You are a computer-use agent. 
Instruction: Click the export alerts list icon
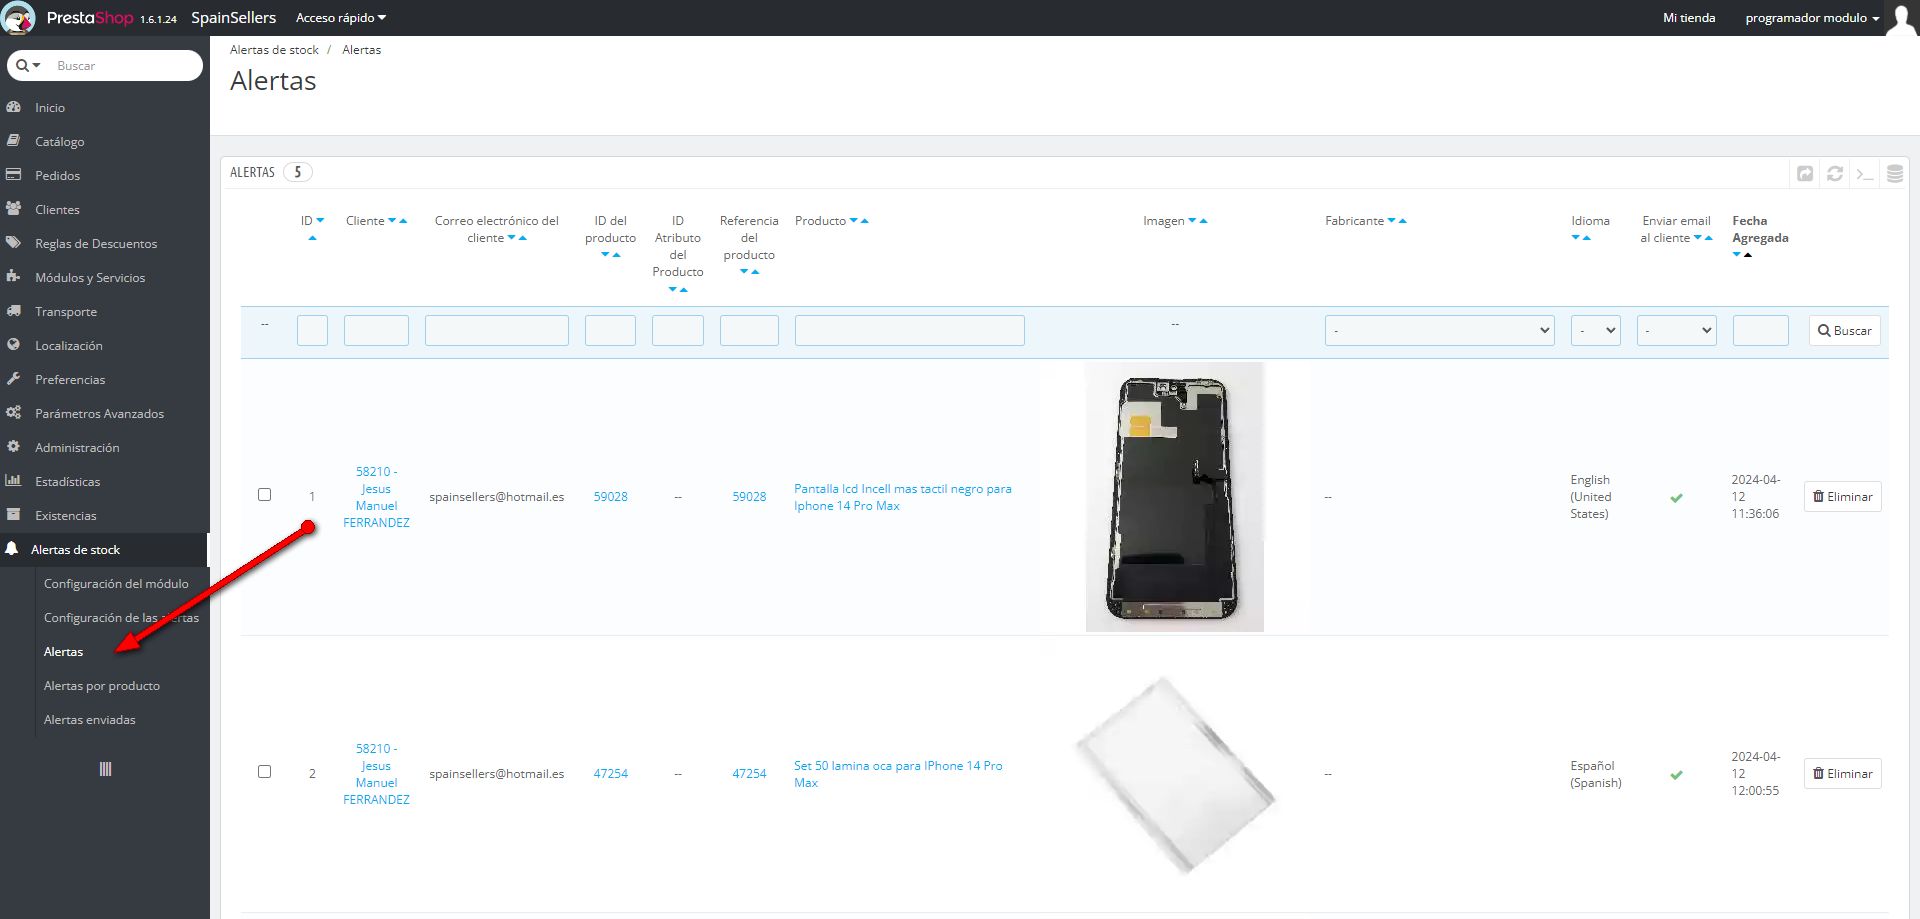1805,174
